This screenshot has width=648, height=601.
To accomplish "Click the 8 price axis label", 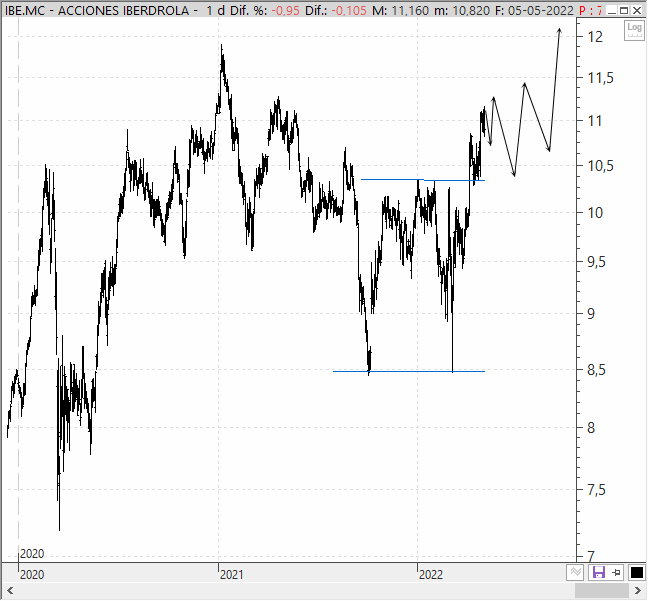I will tap(591, 428).
